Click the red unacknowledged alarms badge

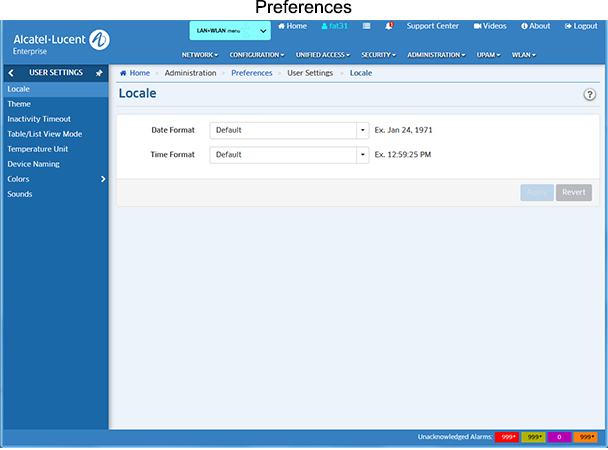[508, 438]
